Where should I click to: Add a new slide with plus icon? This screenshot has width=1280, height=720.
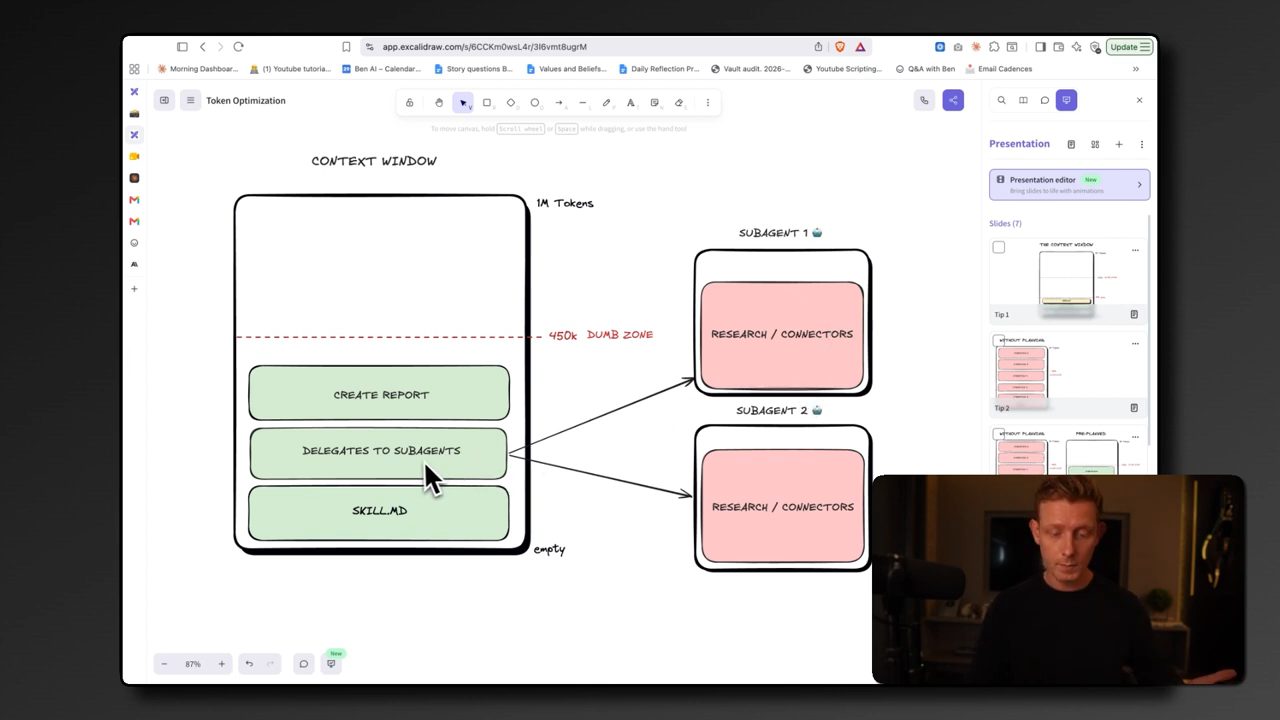coord(1119,144)
